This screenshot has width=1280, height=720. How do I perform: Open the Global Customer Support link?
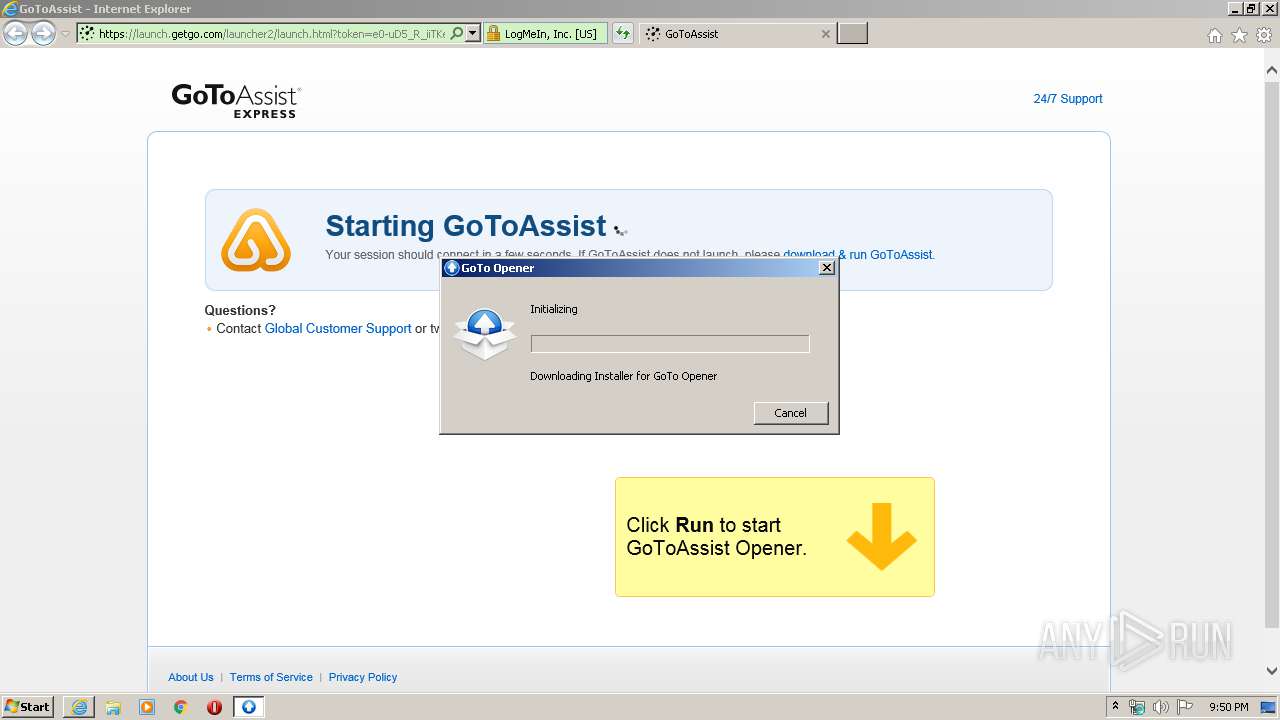tap(338, 329)
